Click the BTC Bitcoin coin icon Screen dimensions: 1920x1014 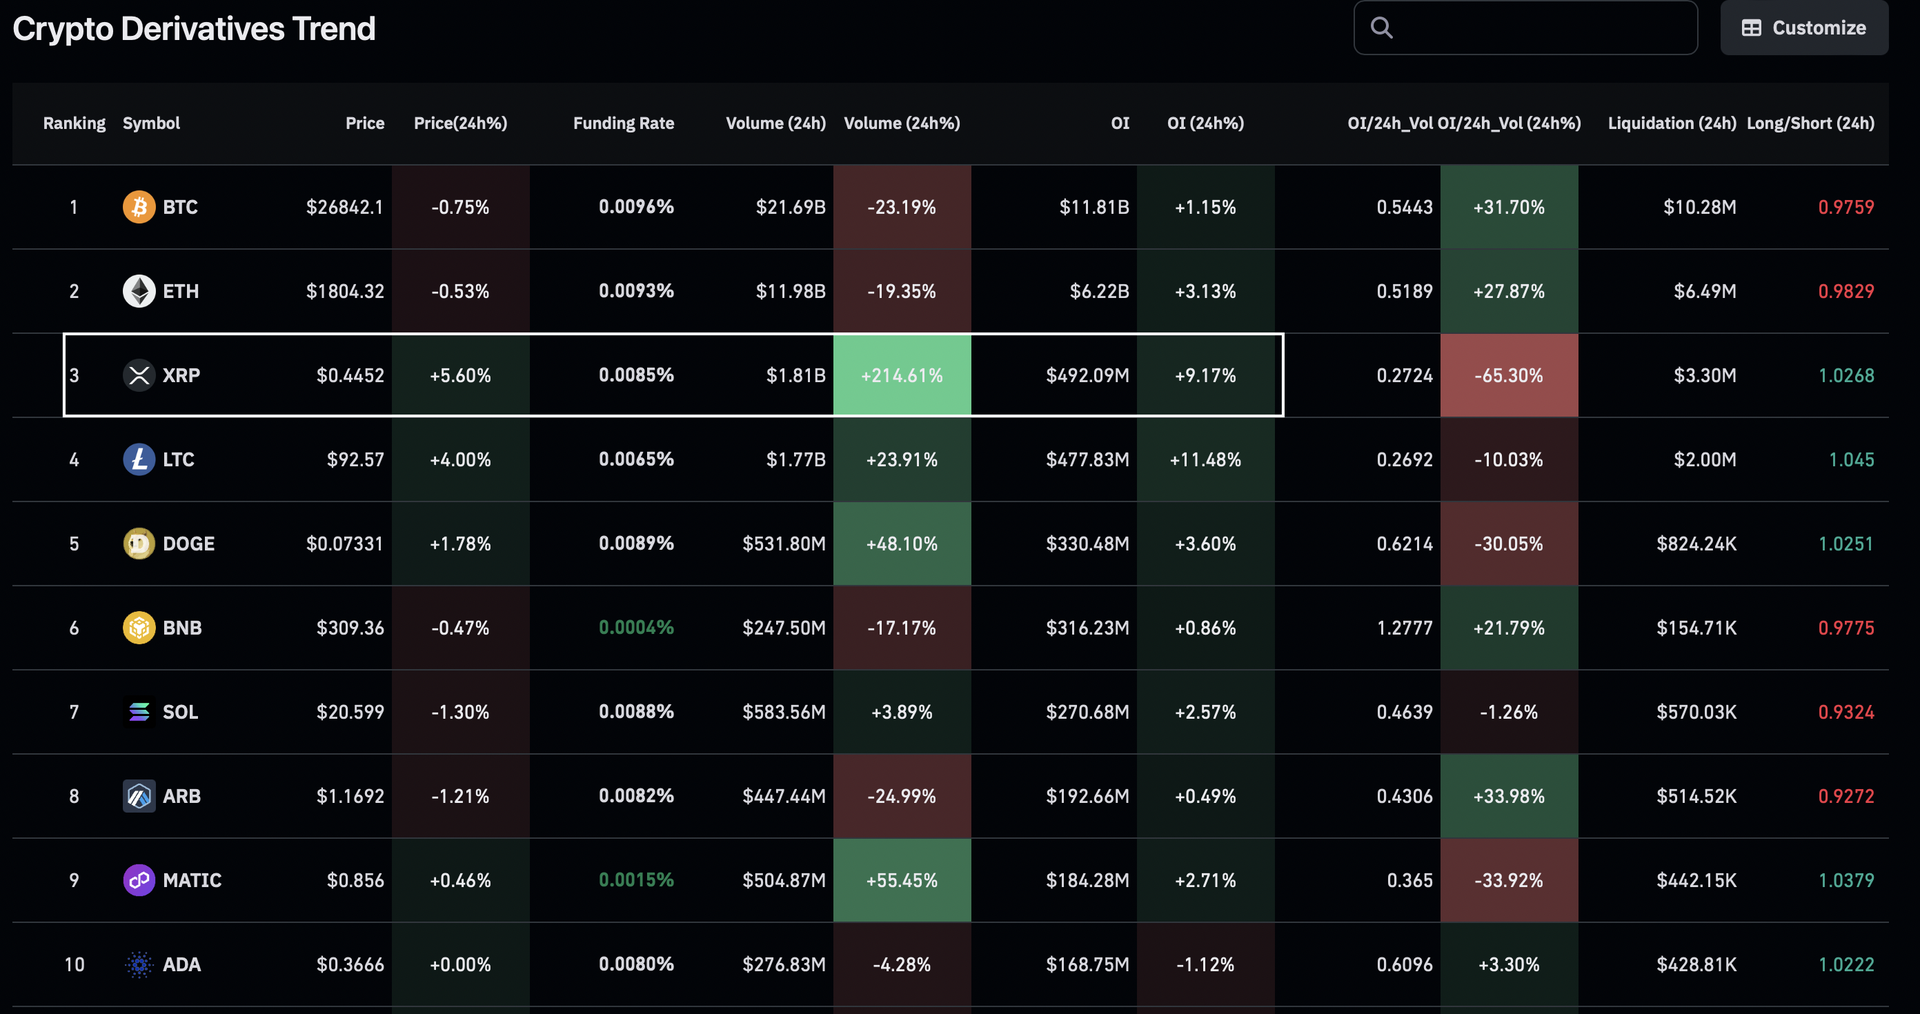139,207
